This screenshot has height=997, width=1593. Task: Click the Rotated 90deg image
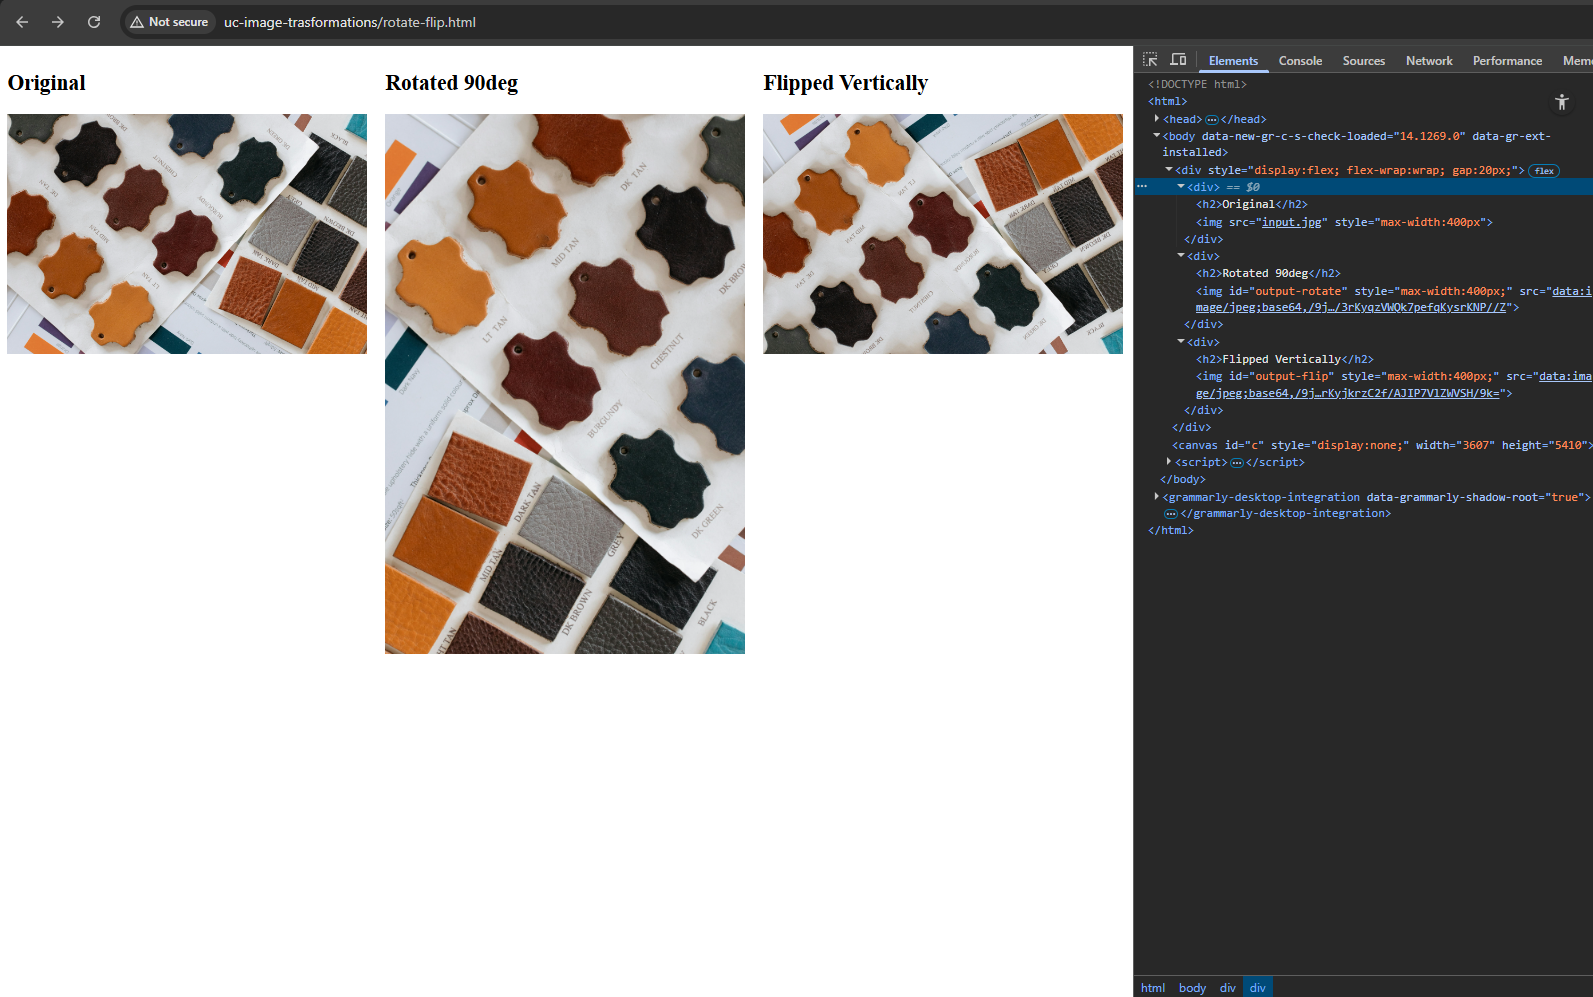pos(565,384)
